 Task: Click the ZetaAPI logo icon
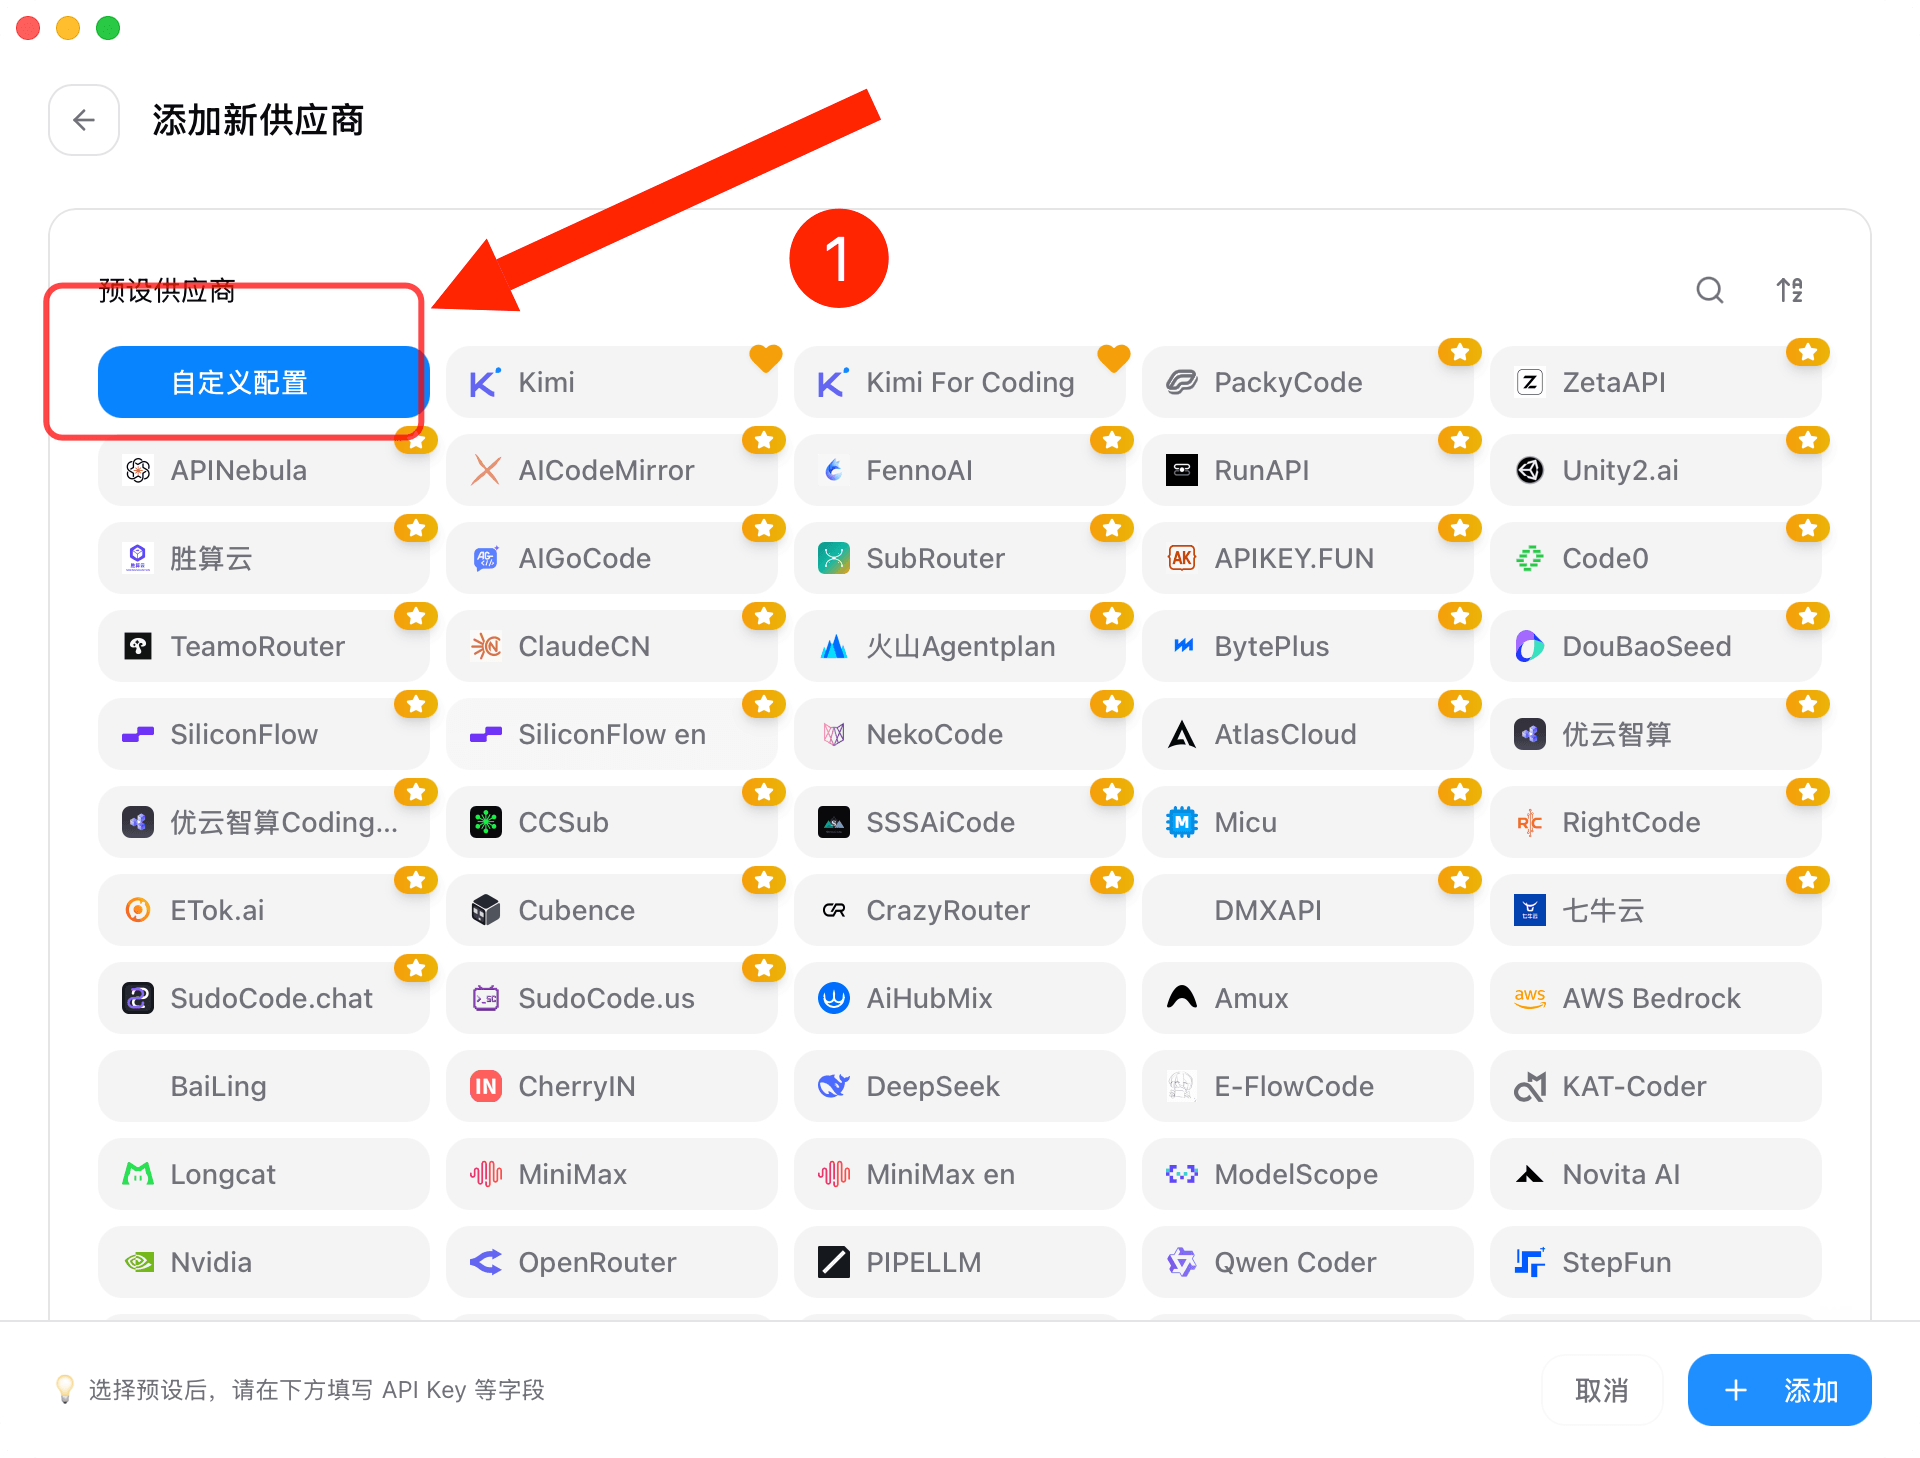(x=1530, y=382)
